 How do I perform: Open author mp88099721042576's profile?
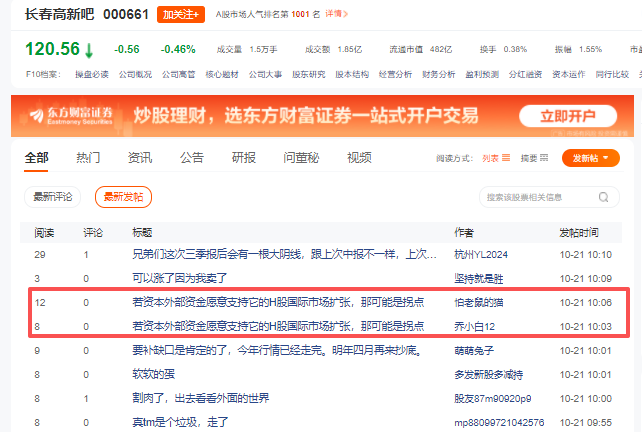click(499, 423)
